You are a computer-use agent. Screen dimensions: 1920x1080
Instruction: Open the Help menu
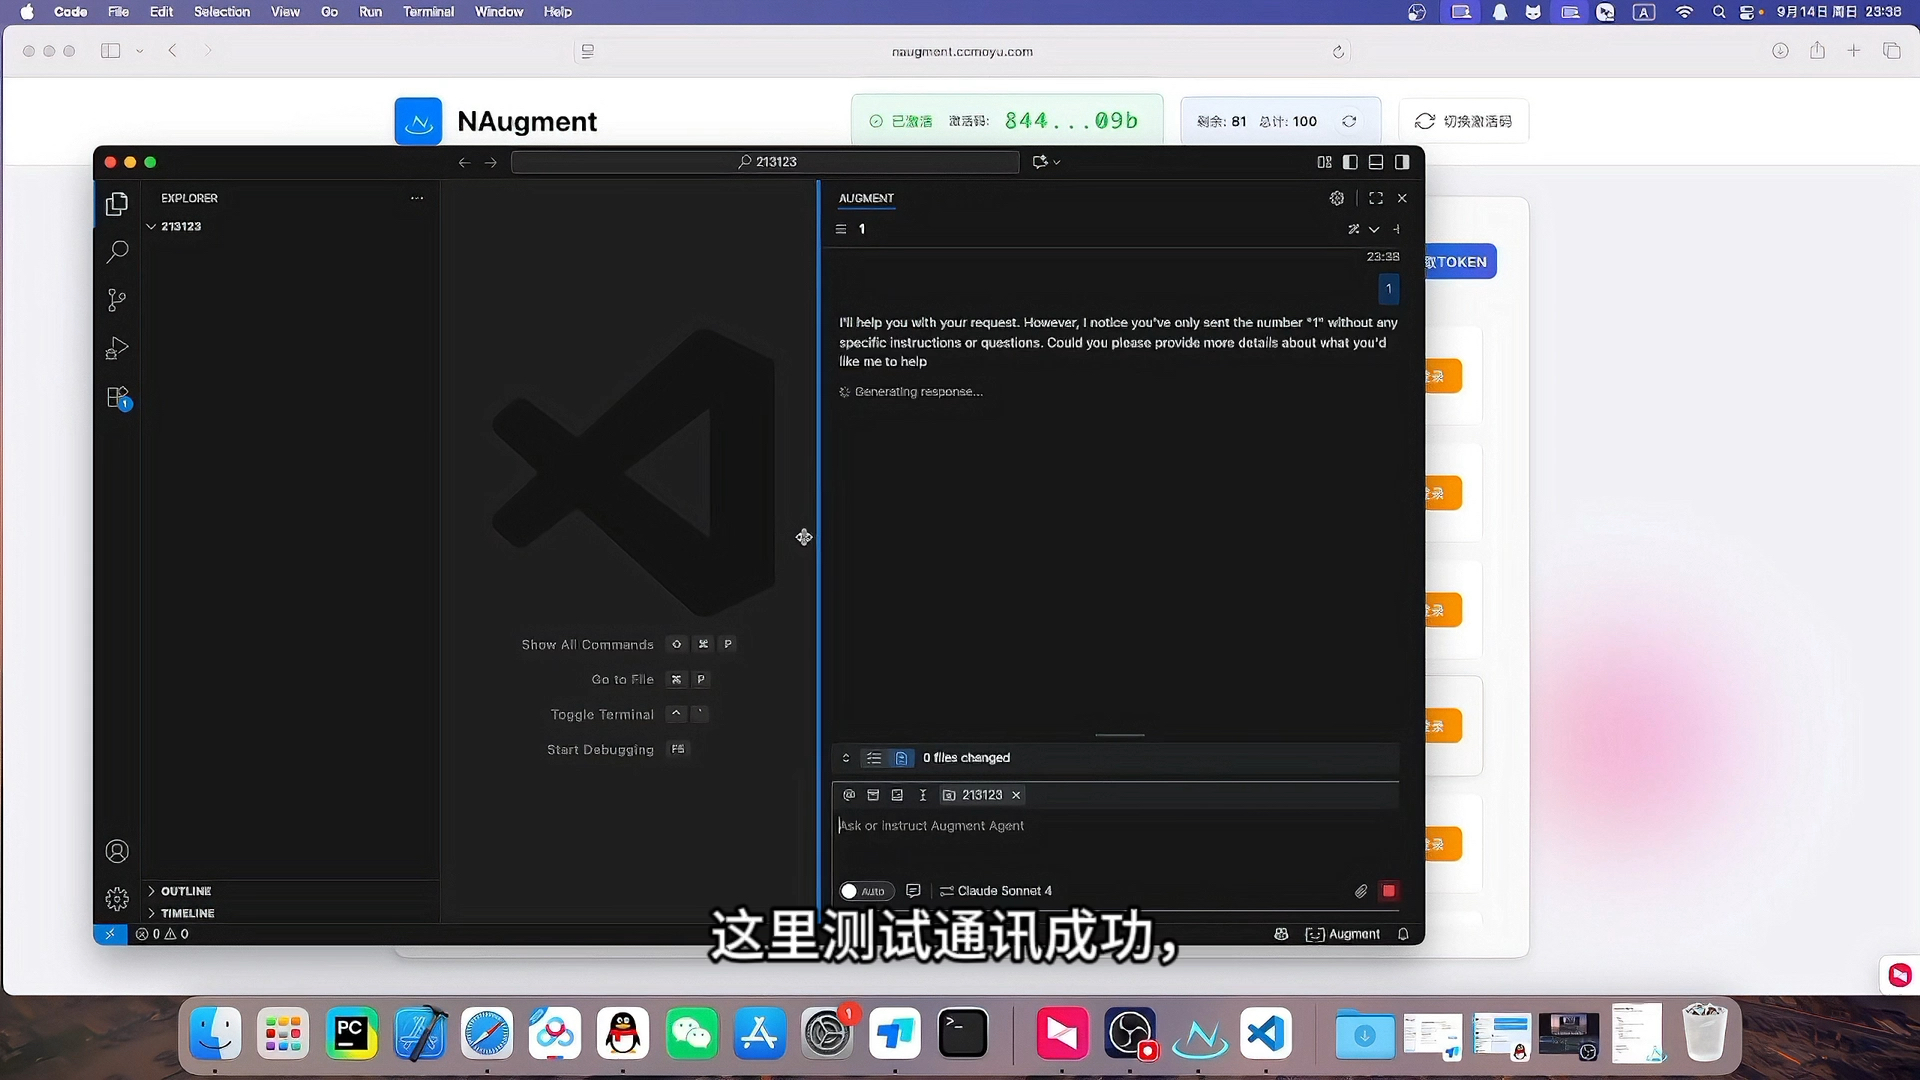click(x=557, y=12)
